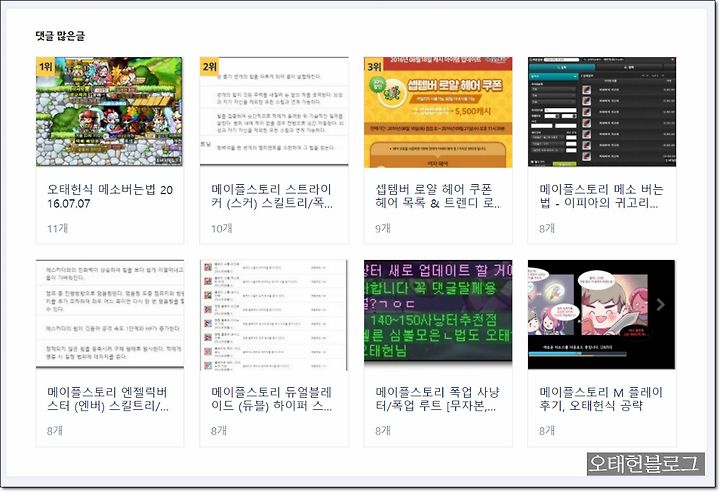Open the 스트라이커 스킬트리 post thumbnail
This screenshot has width=720, height=492.
click(x=274, y=112)
